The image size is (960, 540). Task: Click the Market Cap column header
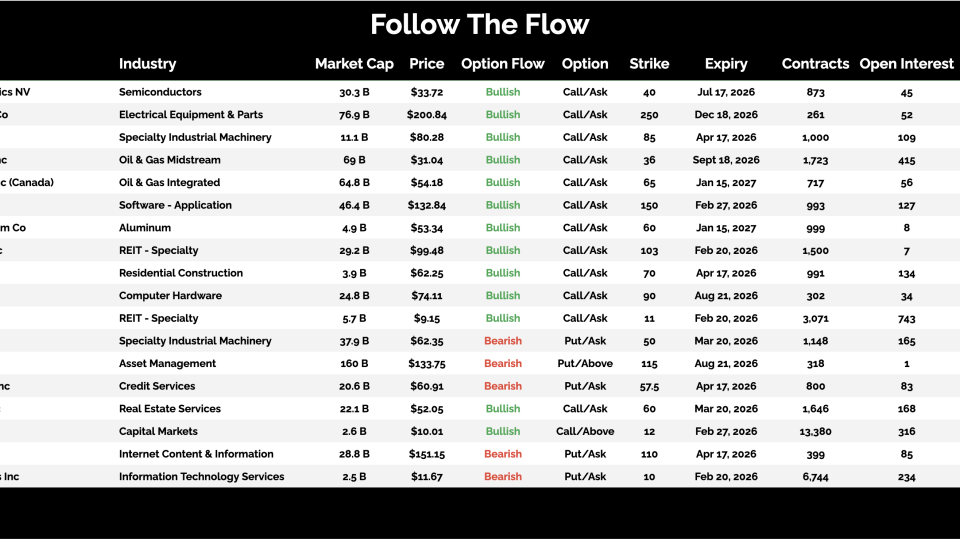pyautogui.click(x=354, y=64)
